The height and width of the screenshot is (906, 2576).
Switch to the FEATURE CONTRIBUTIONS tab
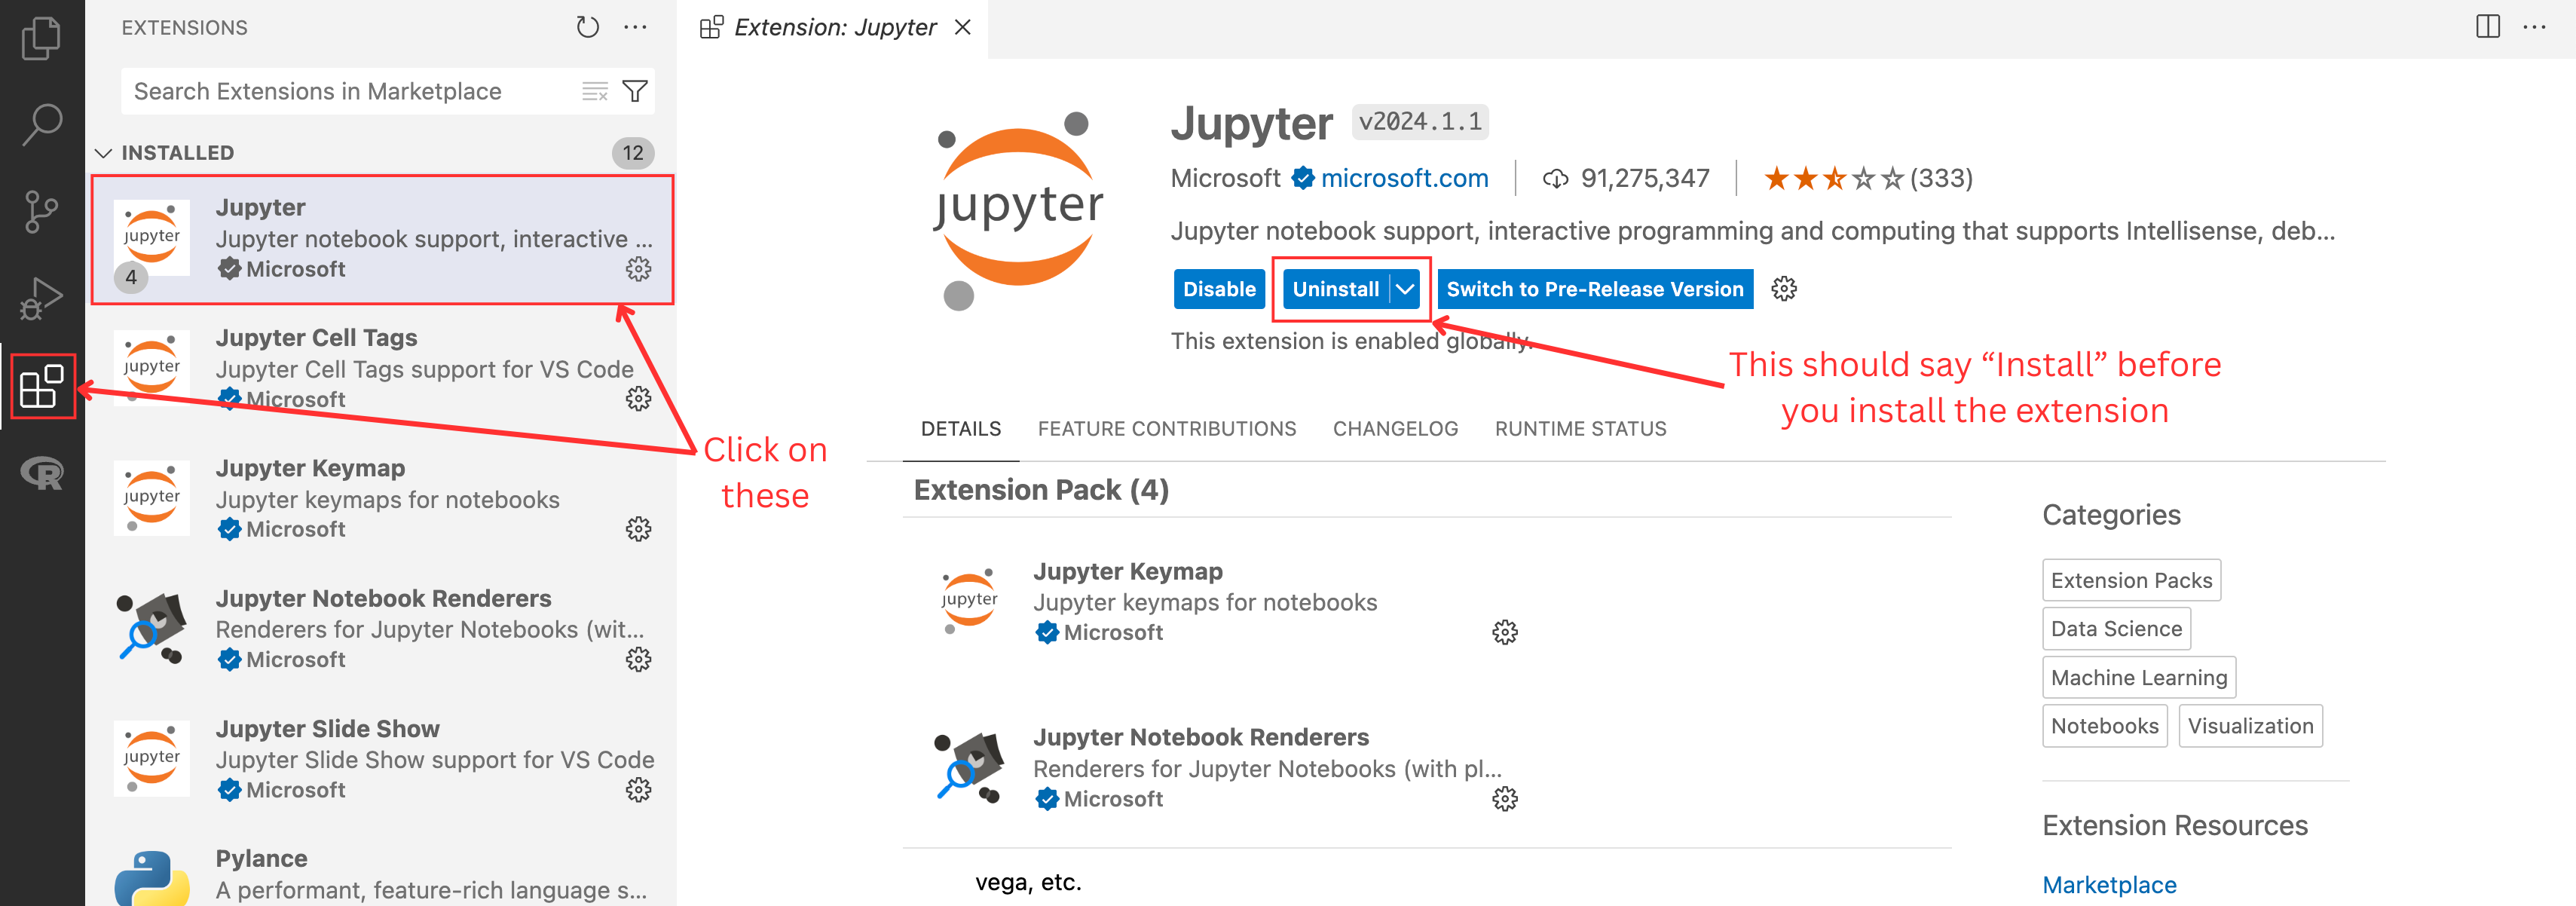click(1166, 429)
